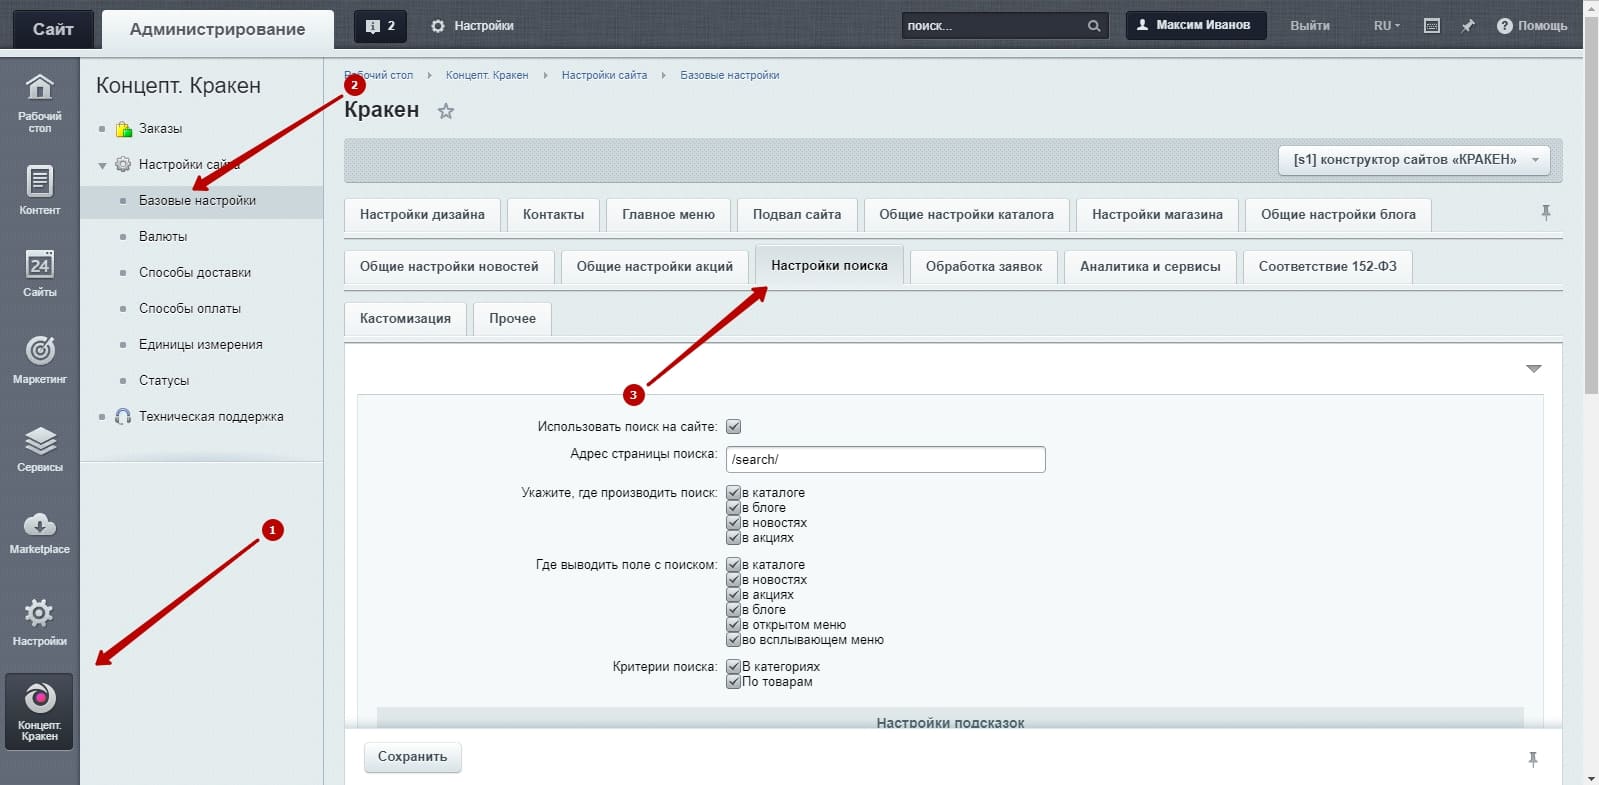1599x785 pixels.
Task: Click the Заказы folder icon in tree
Action: 123,129
